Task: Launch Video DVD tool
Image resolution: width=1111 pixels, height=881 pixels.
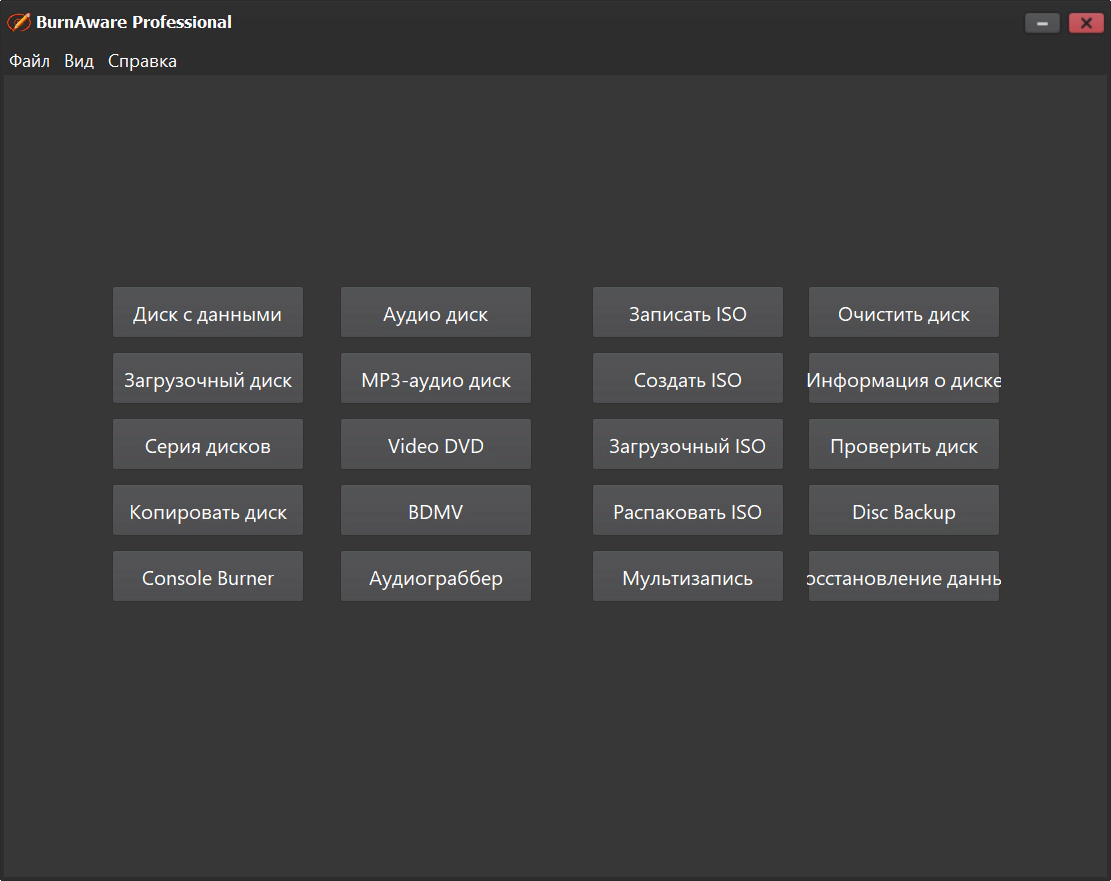Action: tap(436, 444)
